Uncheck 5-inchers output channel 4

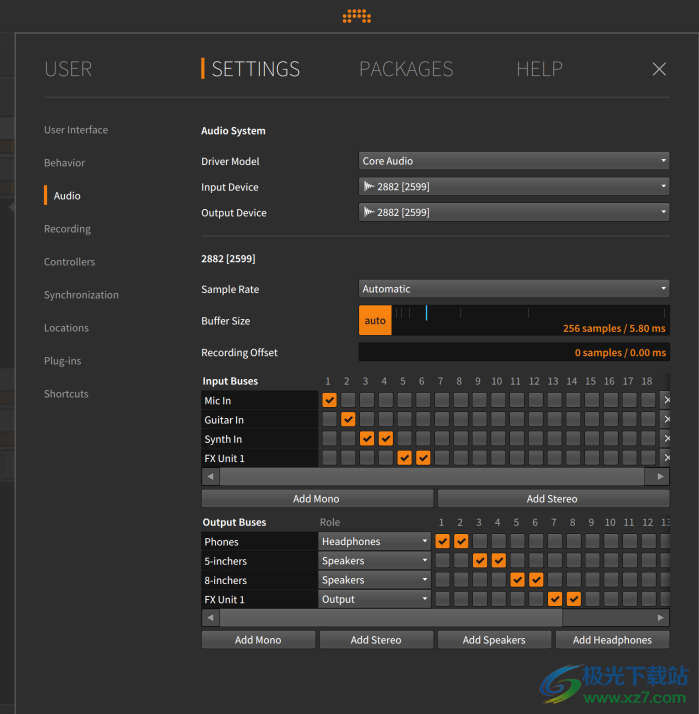point(499,560)
